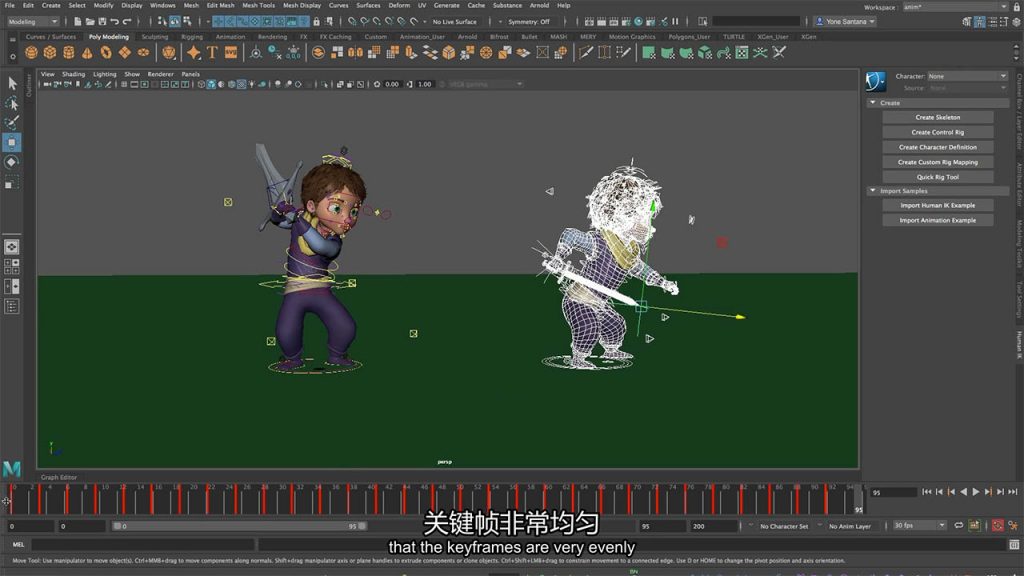This screenshot has height=576, width=1024.
Task: Click Create Custom Rig Mapping button
Action: coord(938,162)
